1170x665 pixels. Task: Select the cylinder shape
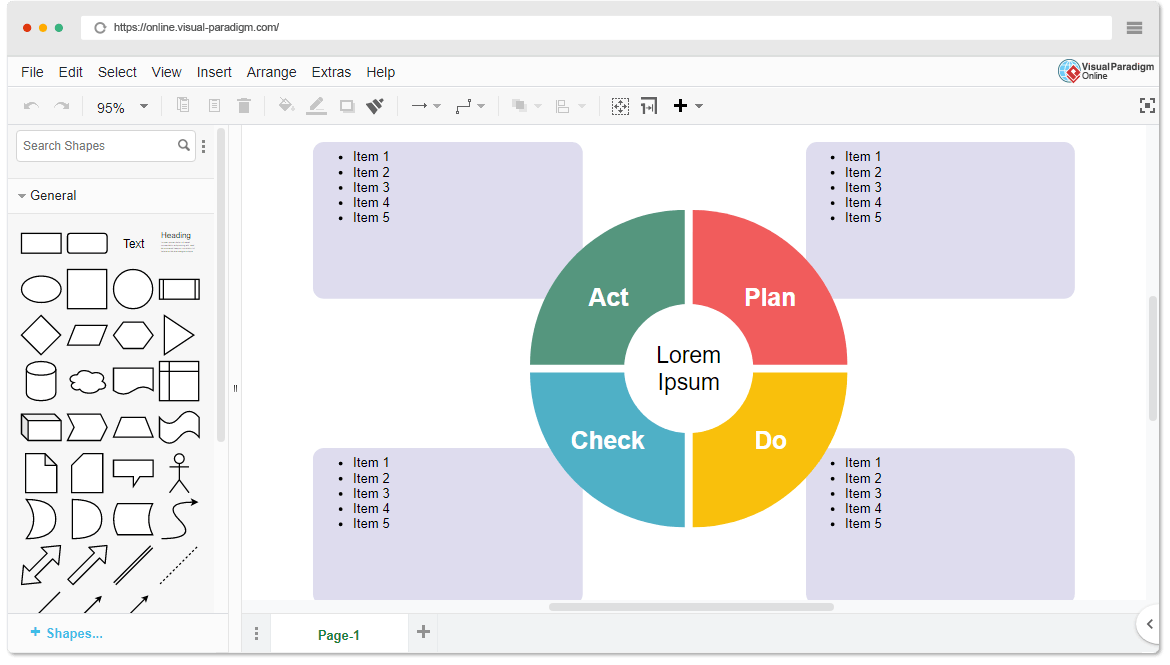point(41,381)
